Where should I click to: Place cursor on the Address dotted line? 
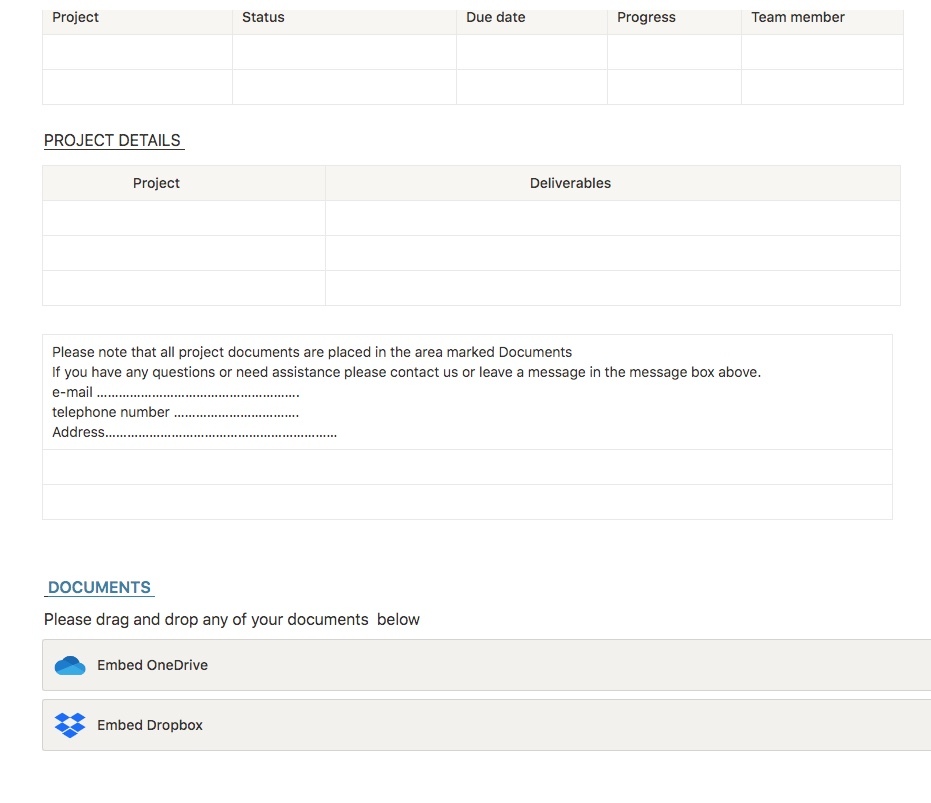tap(221, 432)
